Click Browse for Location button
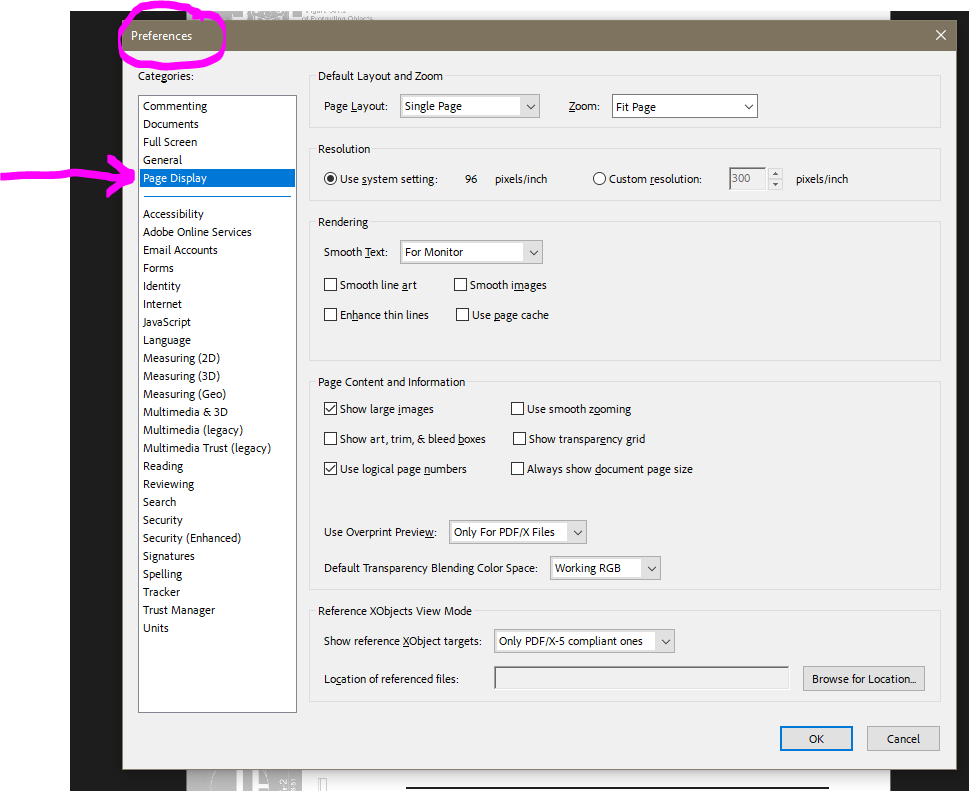The image size is (969, 791). (863, 679)
